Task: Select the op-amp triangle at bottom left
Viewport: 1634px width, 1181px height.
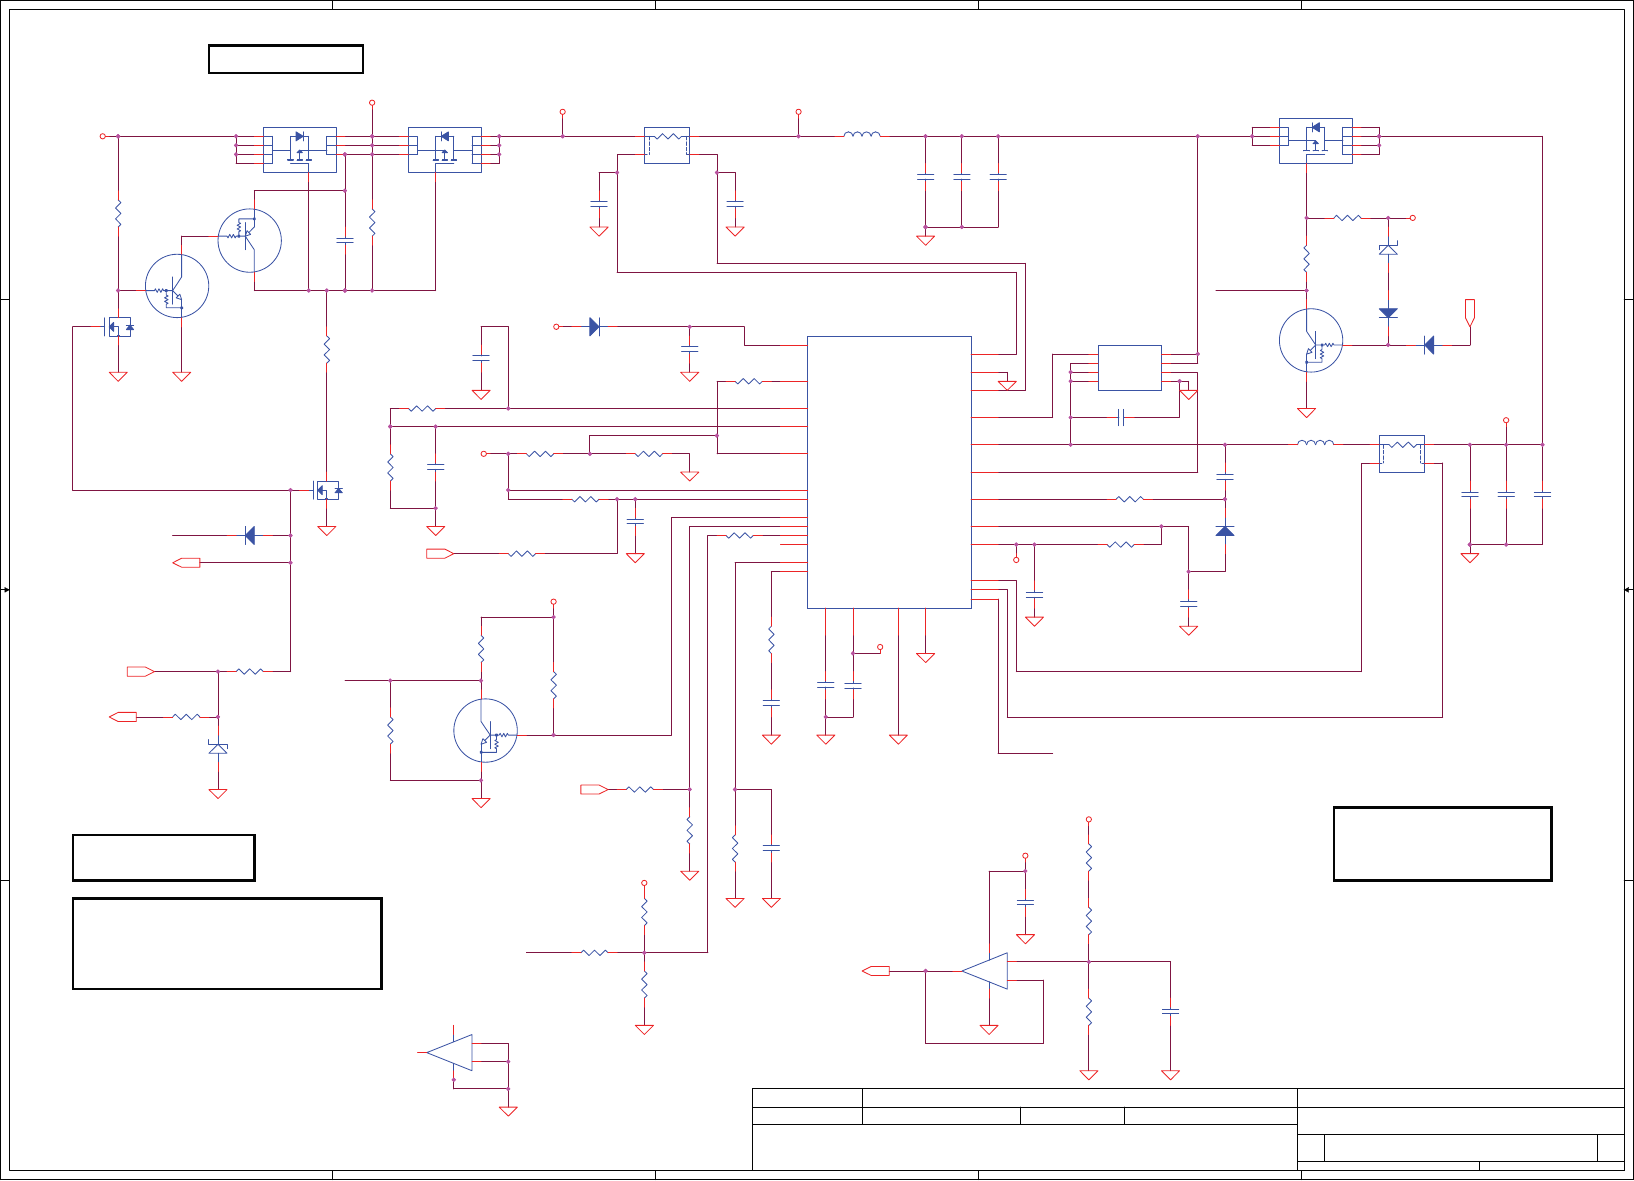Action: [452, 1052]
